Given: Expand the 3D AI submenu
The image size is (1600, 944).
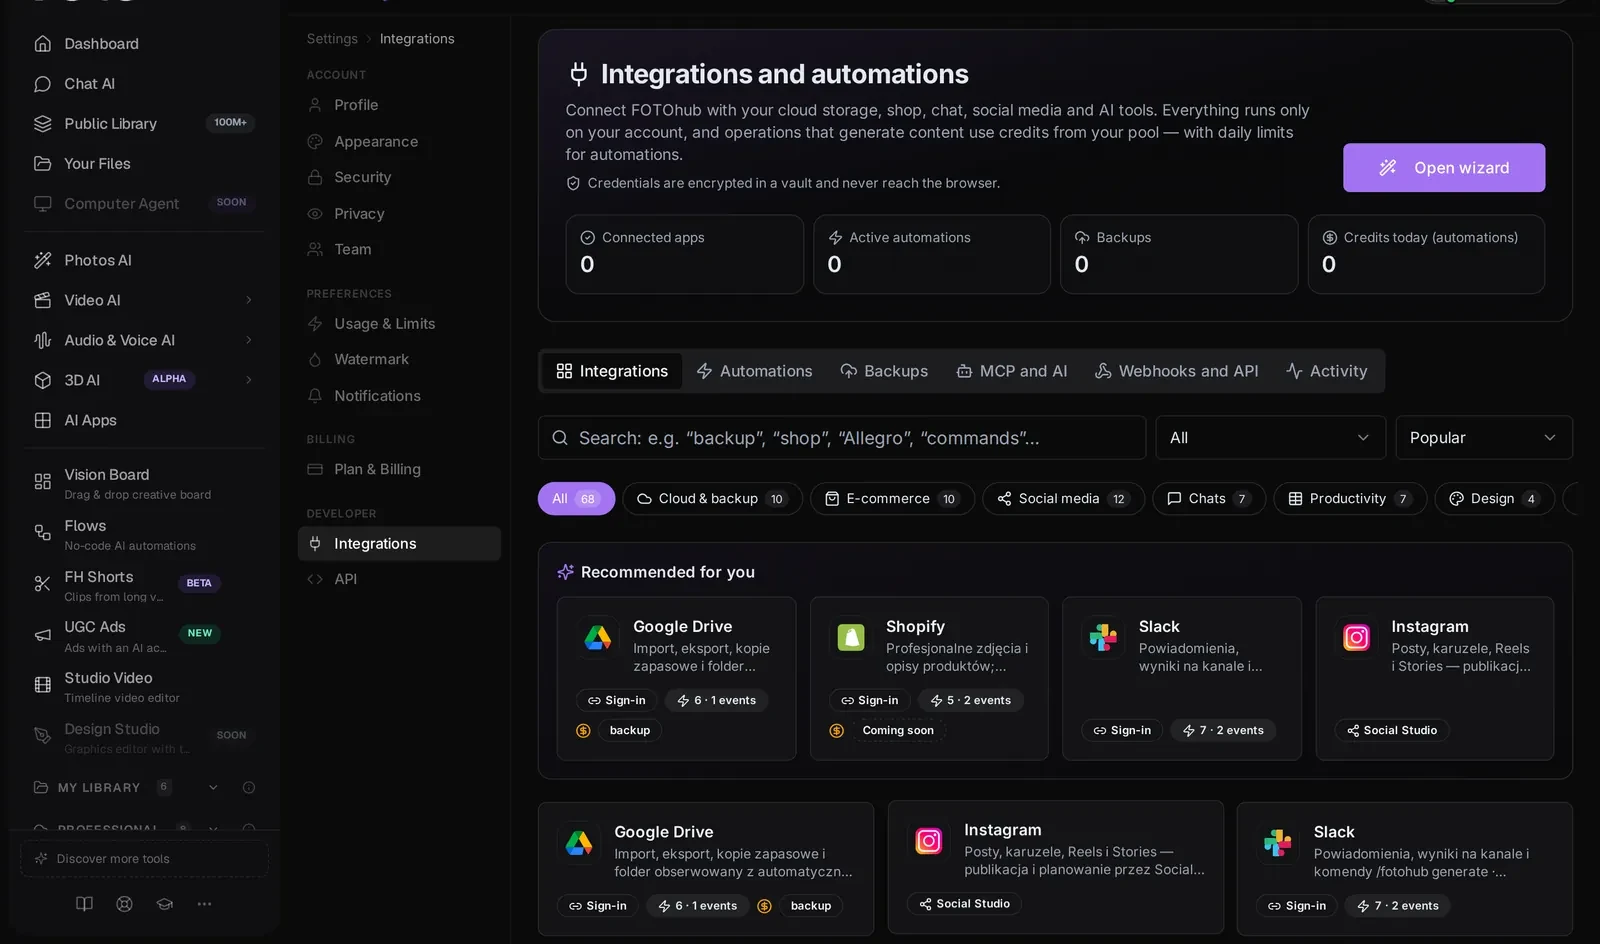Looking at the screenshot, I should [249, 380].
